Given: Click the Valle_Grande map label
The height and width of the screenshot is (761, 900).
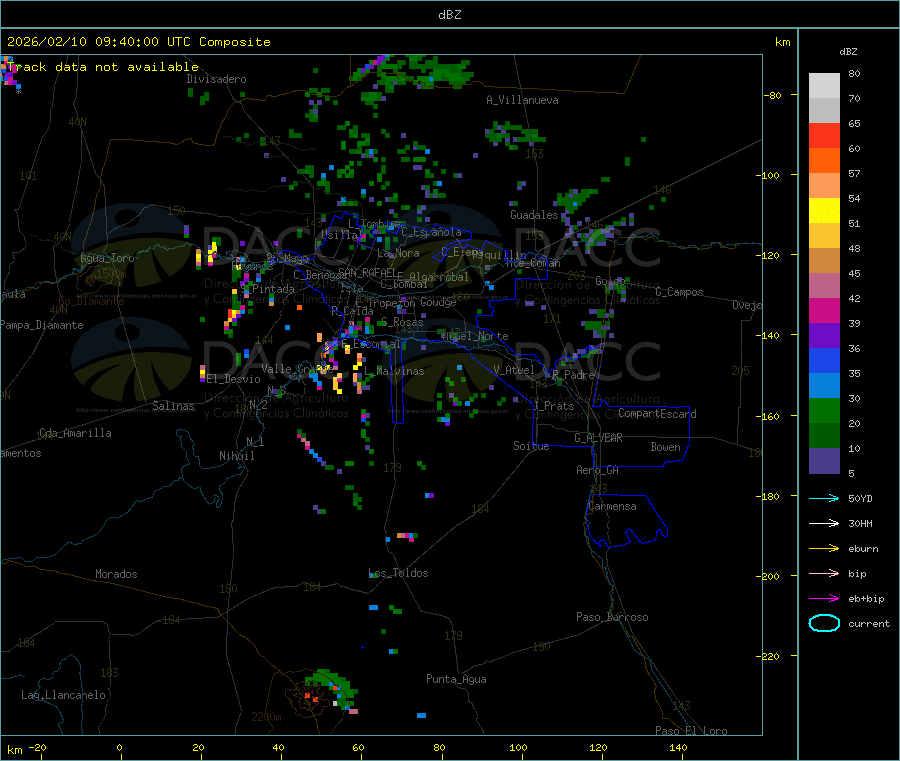Looking at the screenshot, I should coord(297,369).
